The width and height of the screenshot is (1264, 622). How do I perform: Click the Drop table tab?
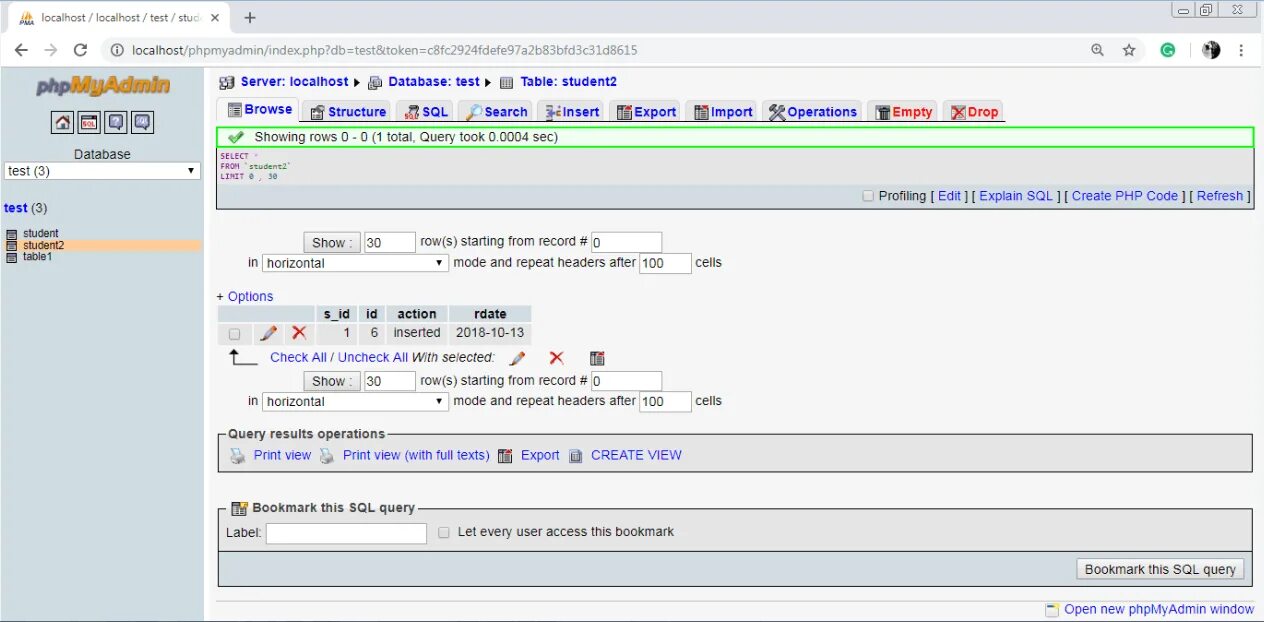click(973, 112)
